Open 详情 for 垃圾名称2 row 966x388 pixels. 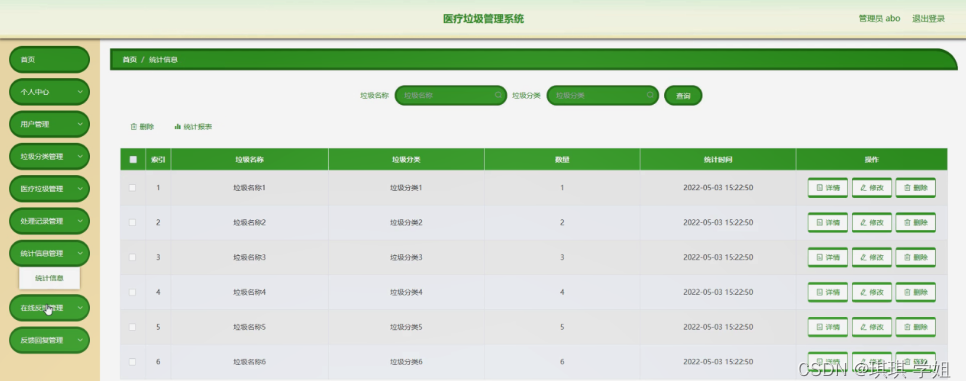coord(827,222)
